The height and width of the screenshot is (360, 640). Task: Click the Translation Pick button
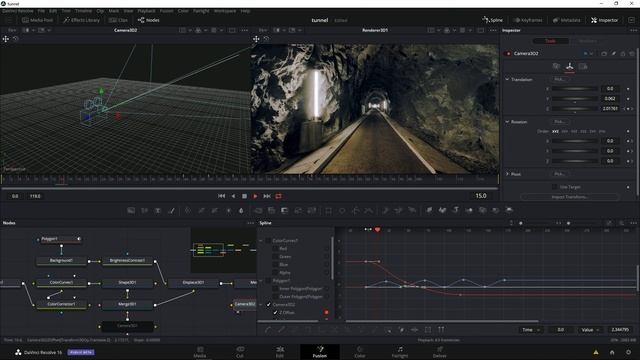point(559,80)
